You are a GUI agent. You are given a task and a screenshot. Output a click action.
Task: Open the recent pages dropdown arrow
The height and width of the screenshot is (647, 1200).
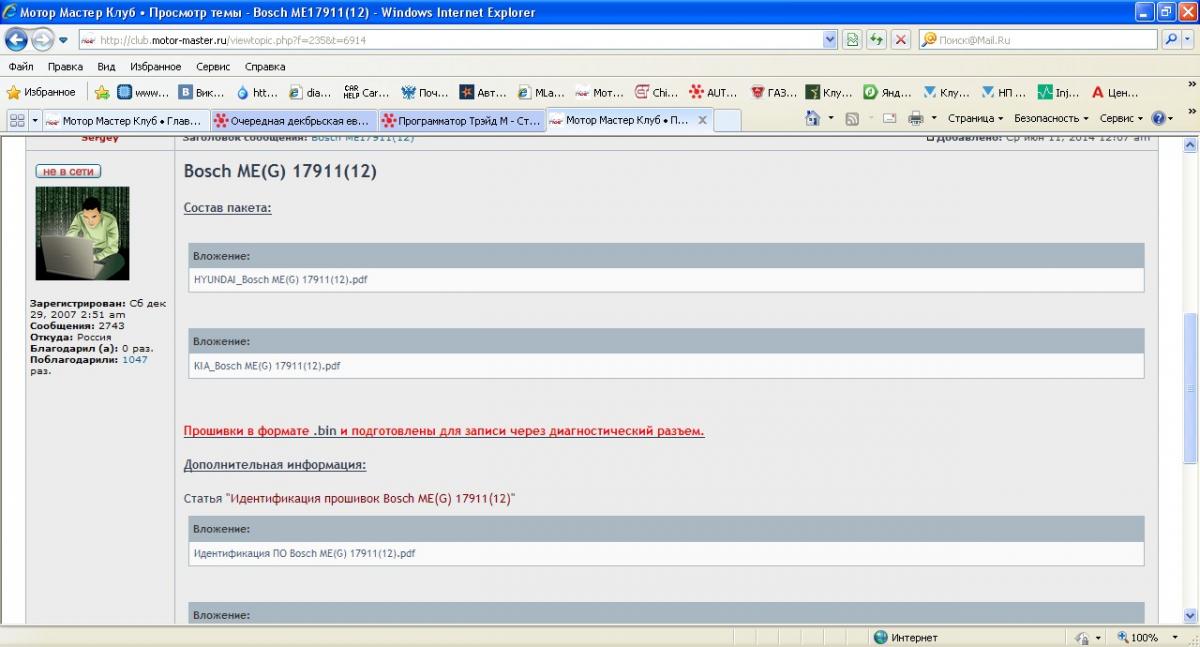pyautogui.click(x=63, y=40)
